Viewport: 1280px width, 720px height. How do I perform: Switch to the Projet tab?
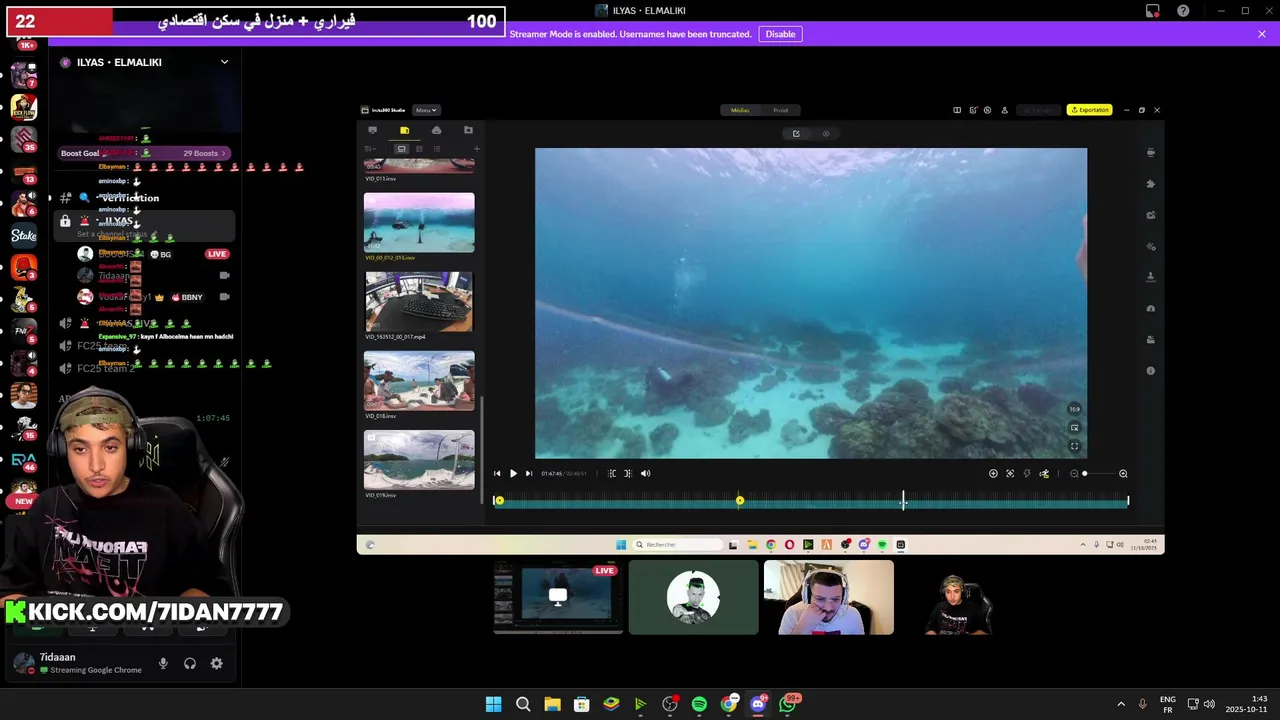click(781, 110)
